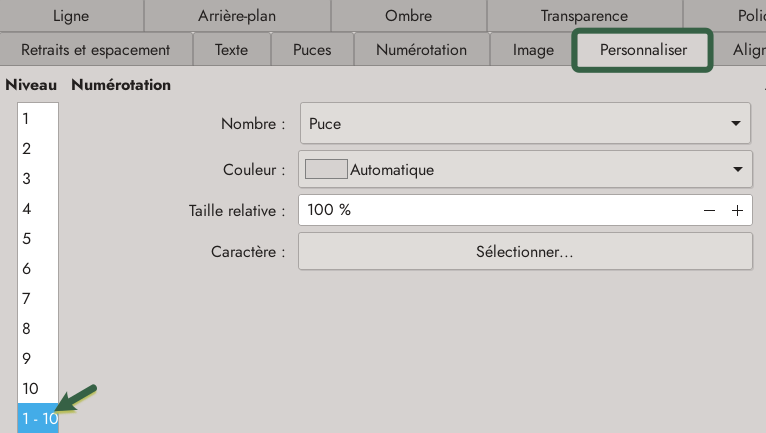Viewport: 766px width, 433px height.
Task: Open the Texte tab
Action: click(x=231, y=49)
